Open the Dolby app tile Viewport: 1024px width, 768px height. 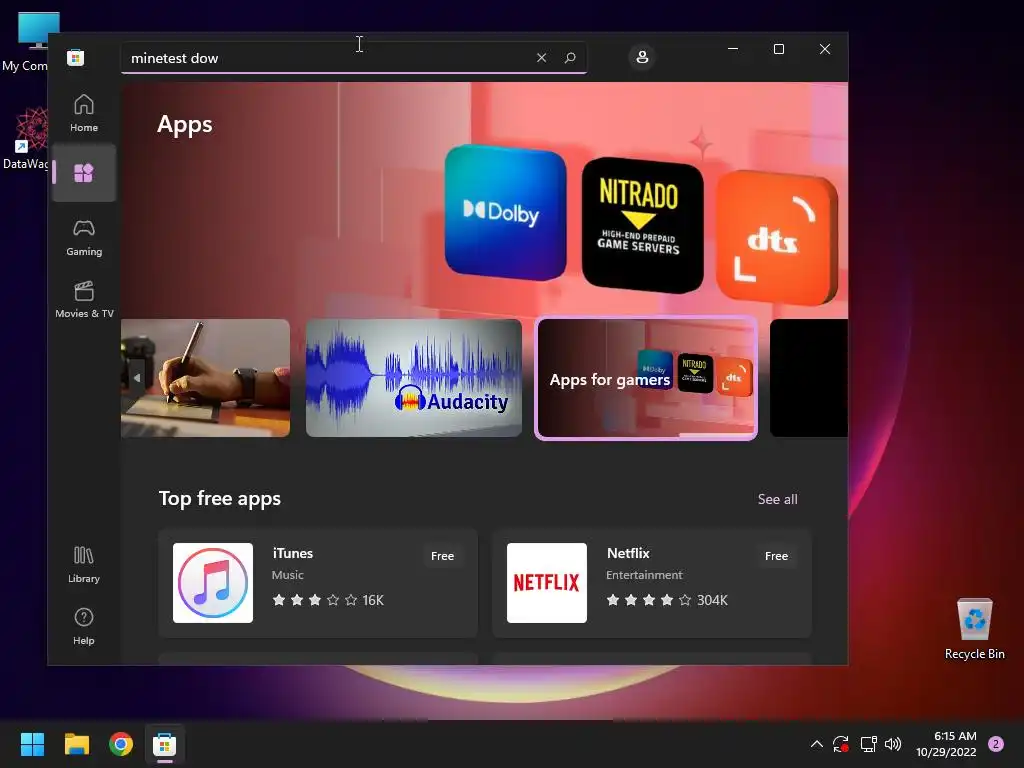[505, 212]
